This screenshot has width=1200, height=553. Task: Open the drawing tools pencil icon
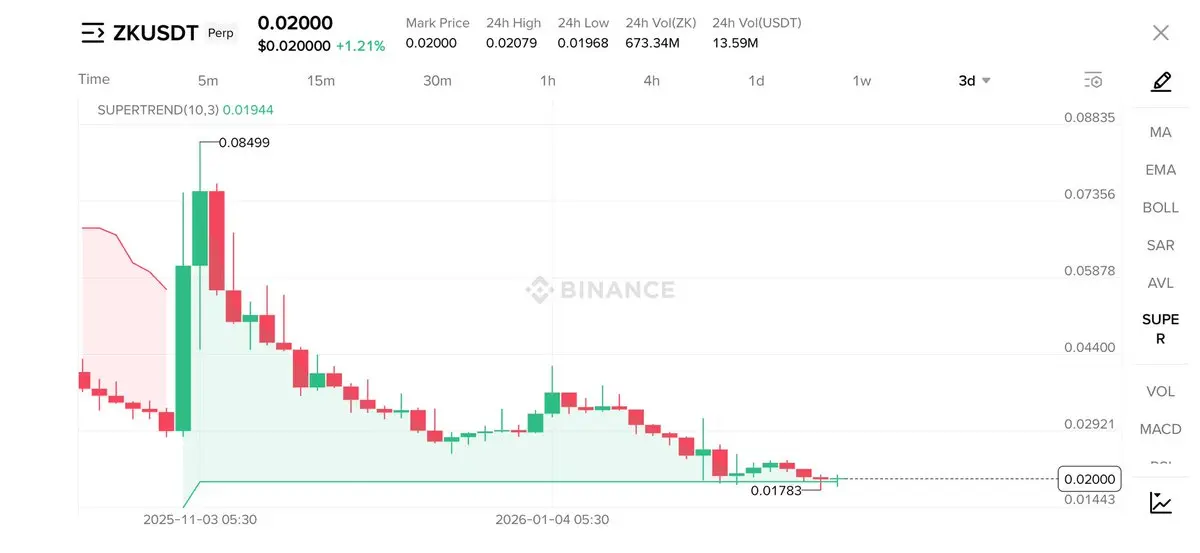(1161, 82)
